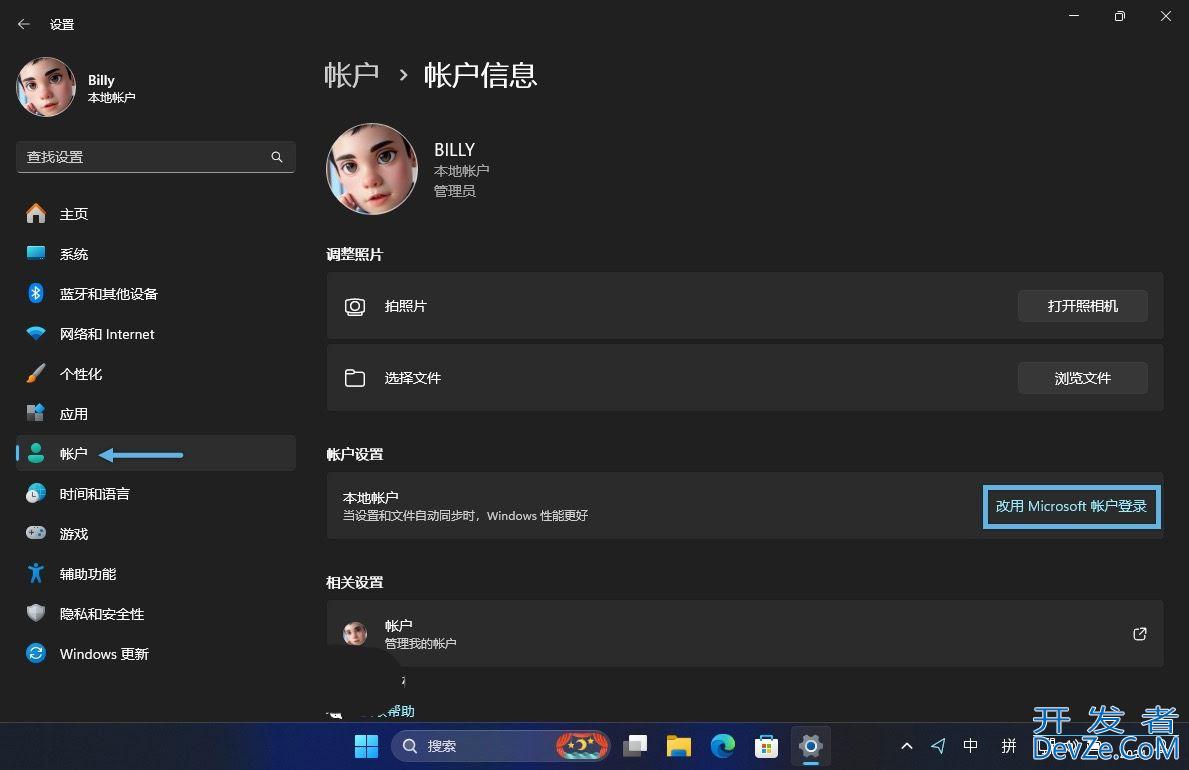
Task: Open 网络和 Internet settings
Action: pyautogui.click(x=107, y=334)
